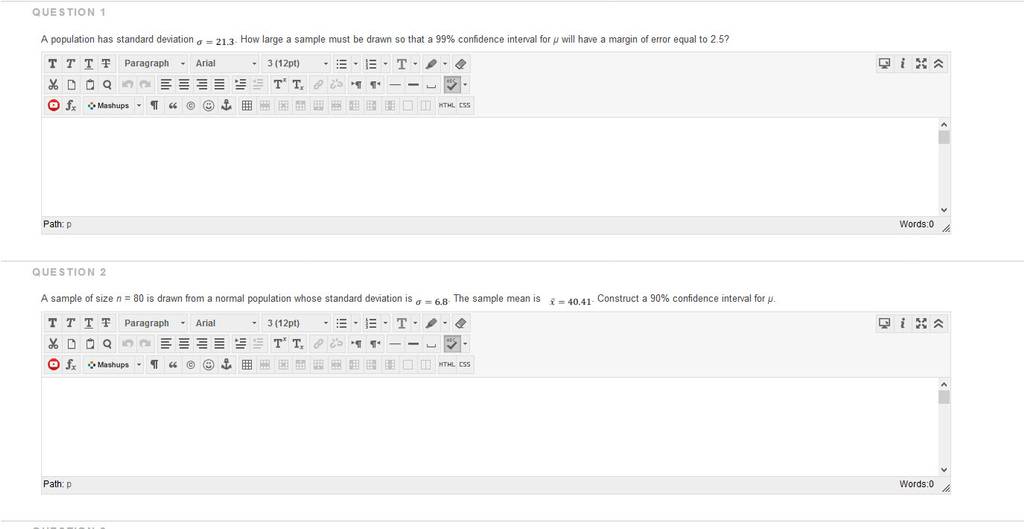Viewport: 1024px width, 529px height.
Task: Toggle spellcheck button in Question 2 toolbar
Action: coord(451,344)
